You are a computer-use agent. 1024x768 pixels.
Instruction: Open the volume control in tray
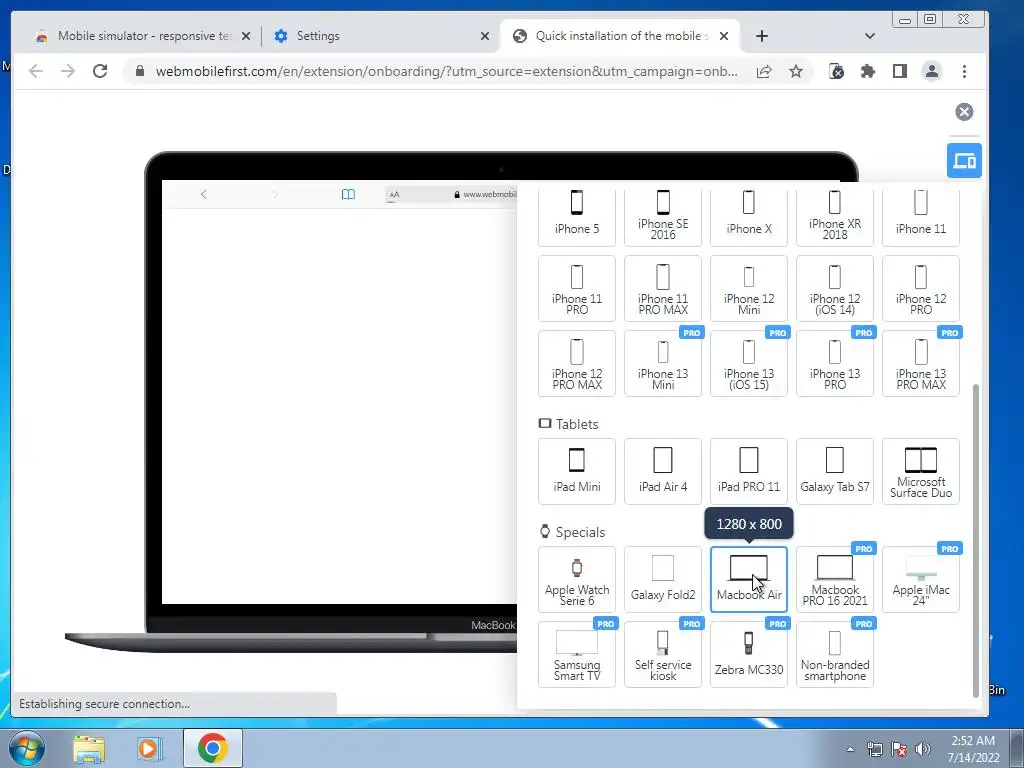pos(923,749)
